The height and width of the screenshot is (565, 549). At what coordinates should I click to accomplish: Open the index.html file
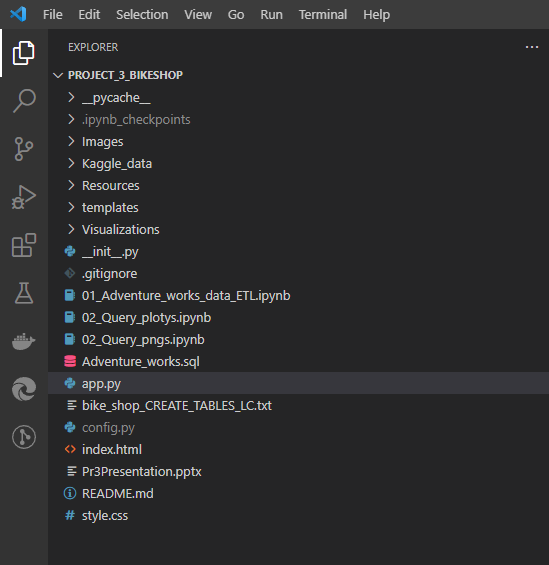[112, 450]
